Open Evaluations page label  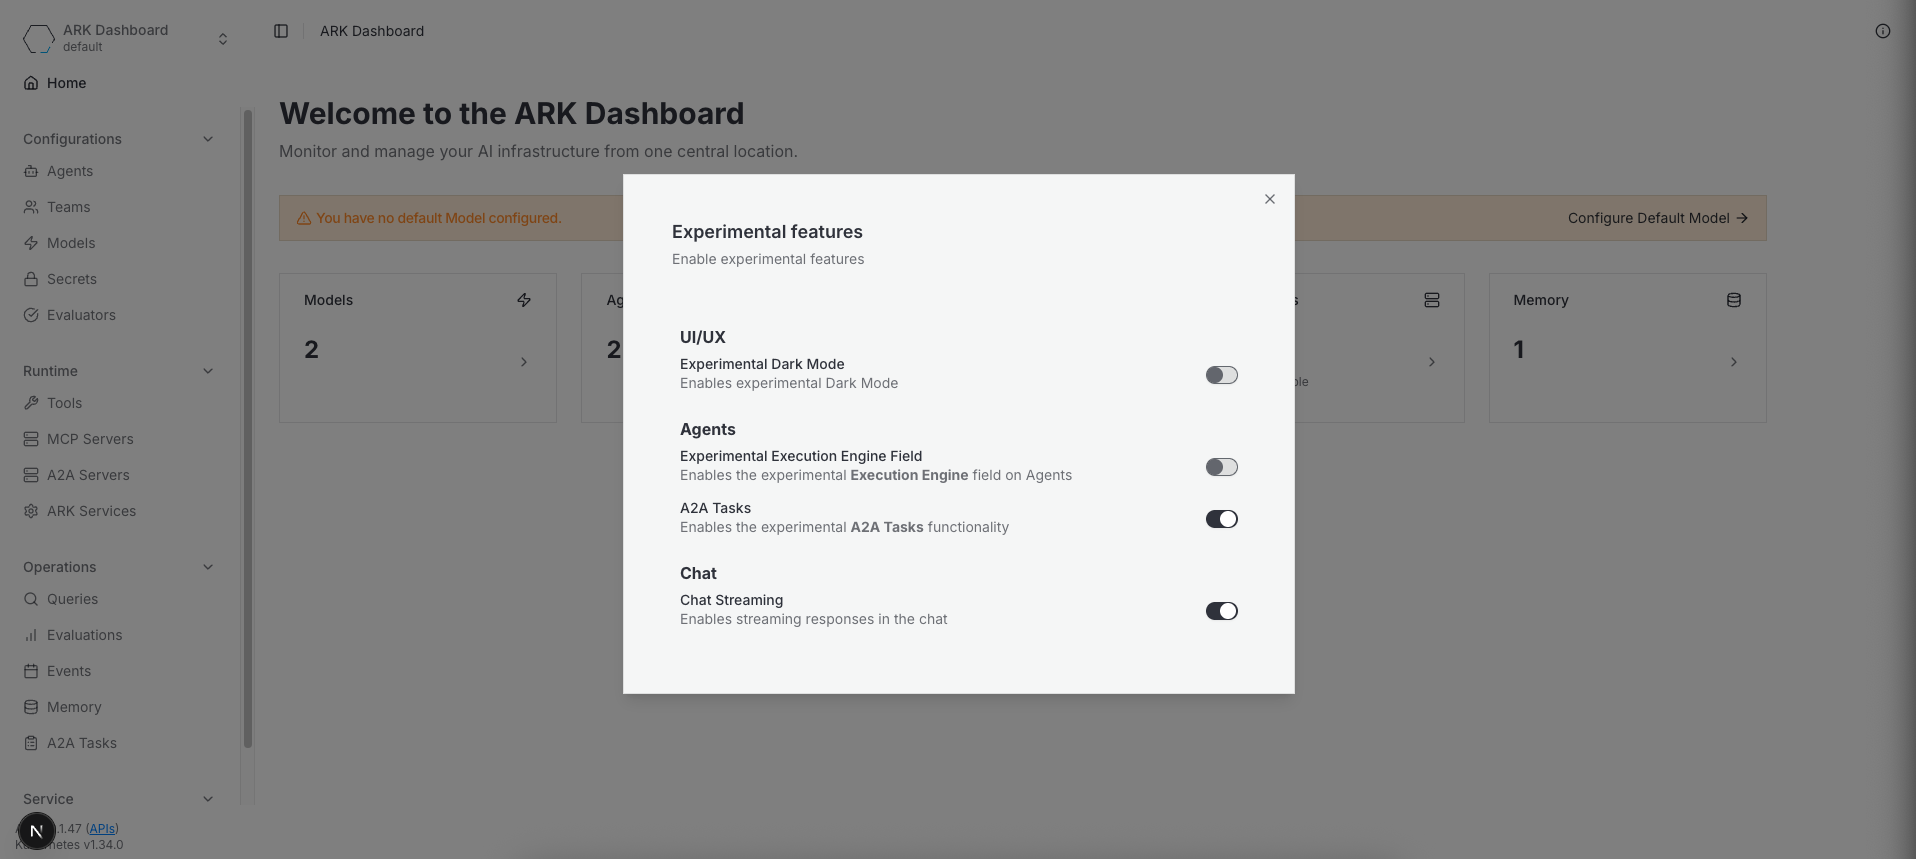tap(85, 635)
